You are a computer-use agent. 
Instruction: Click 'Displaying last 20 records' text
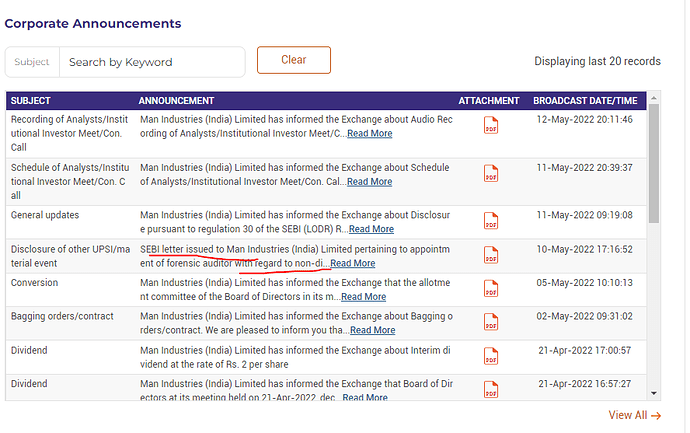pos(597,61)
